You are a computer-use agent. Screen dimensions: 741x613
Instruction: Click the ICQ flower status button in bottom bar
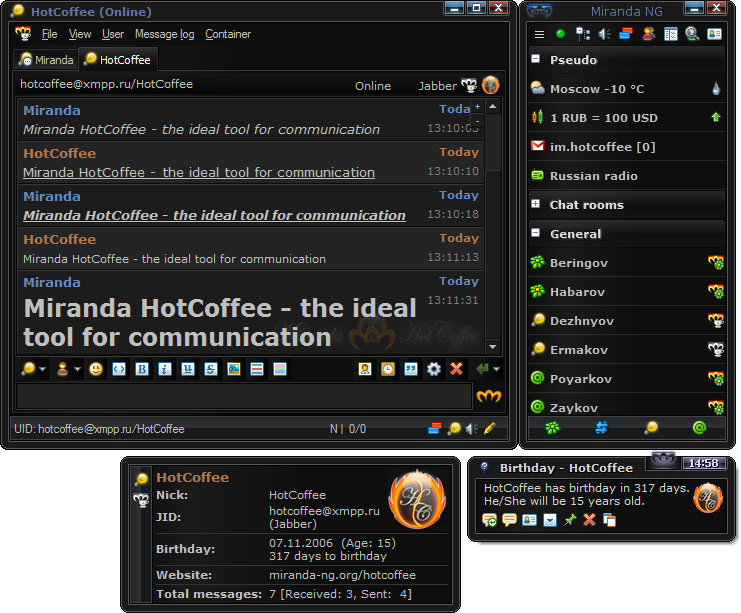(552, 428)
